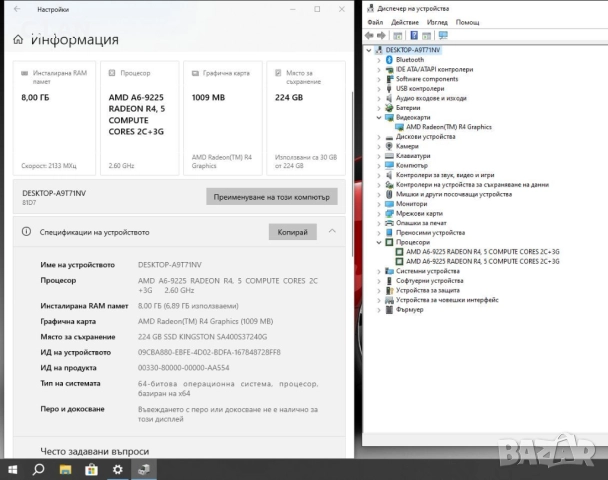Open the Изглед menu
Viewport: 608px width, 480px height.
click(x=437, y=22)
